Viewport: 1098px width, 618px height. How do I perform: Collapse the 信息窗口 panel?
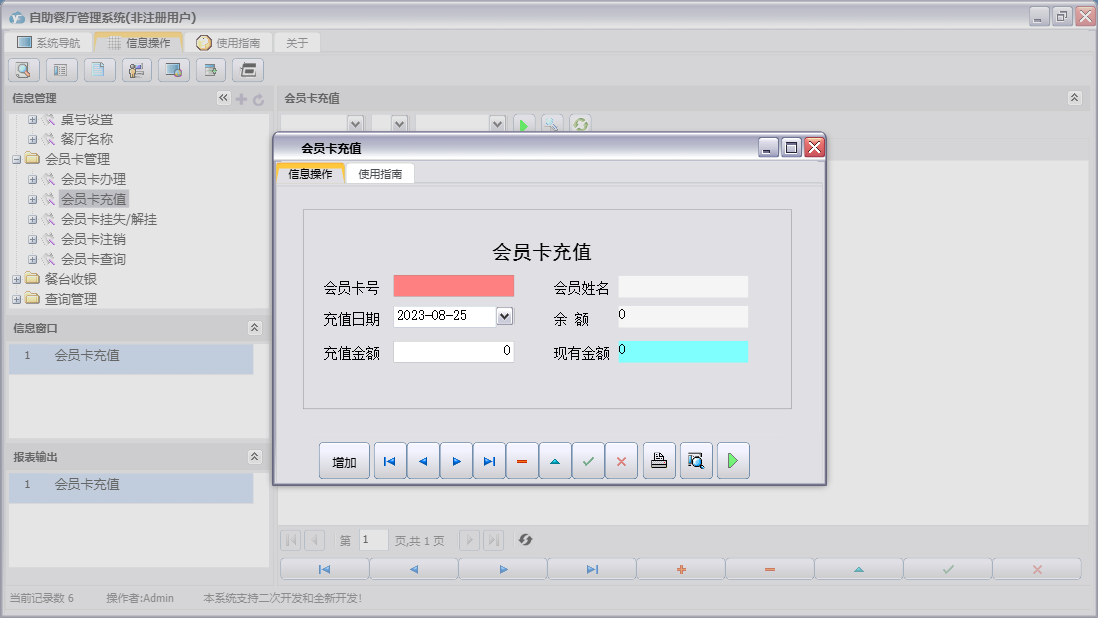[x=255, y=328]
